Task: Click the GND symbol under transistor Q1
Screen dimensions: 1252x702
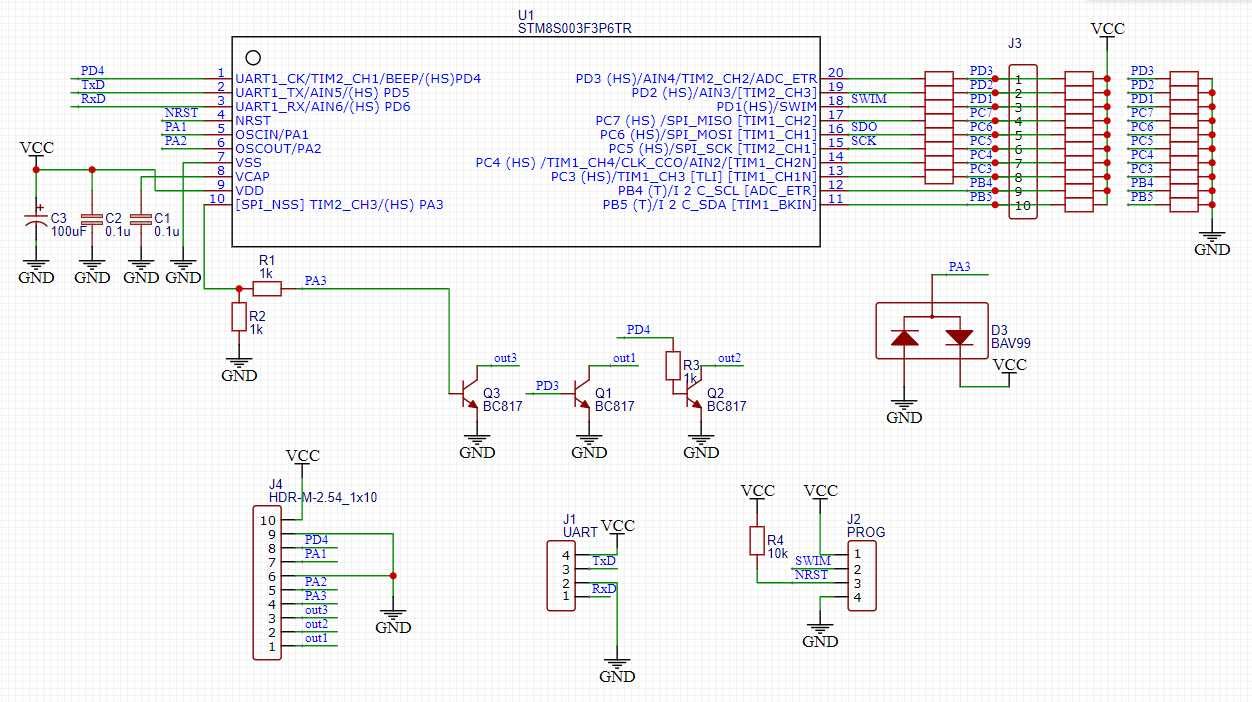Action: 589,446
